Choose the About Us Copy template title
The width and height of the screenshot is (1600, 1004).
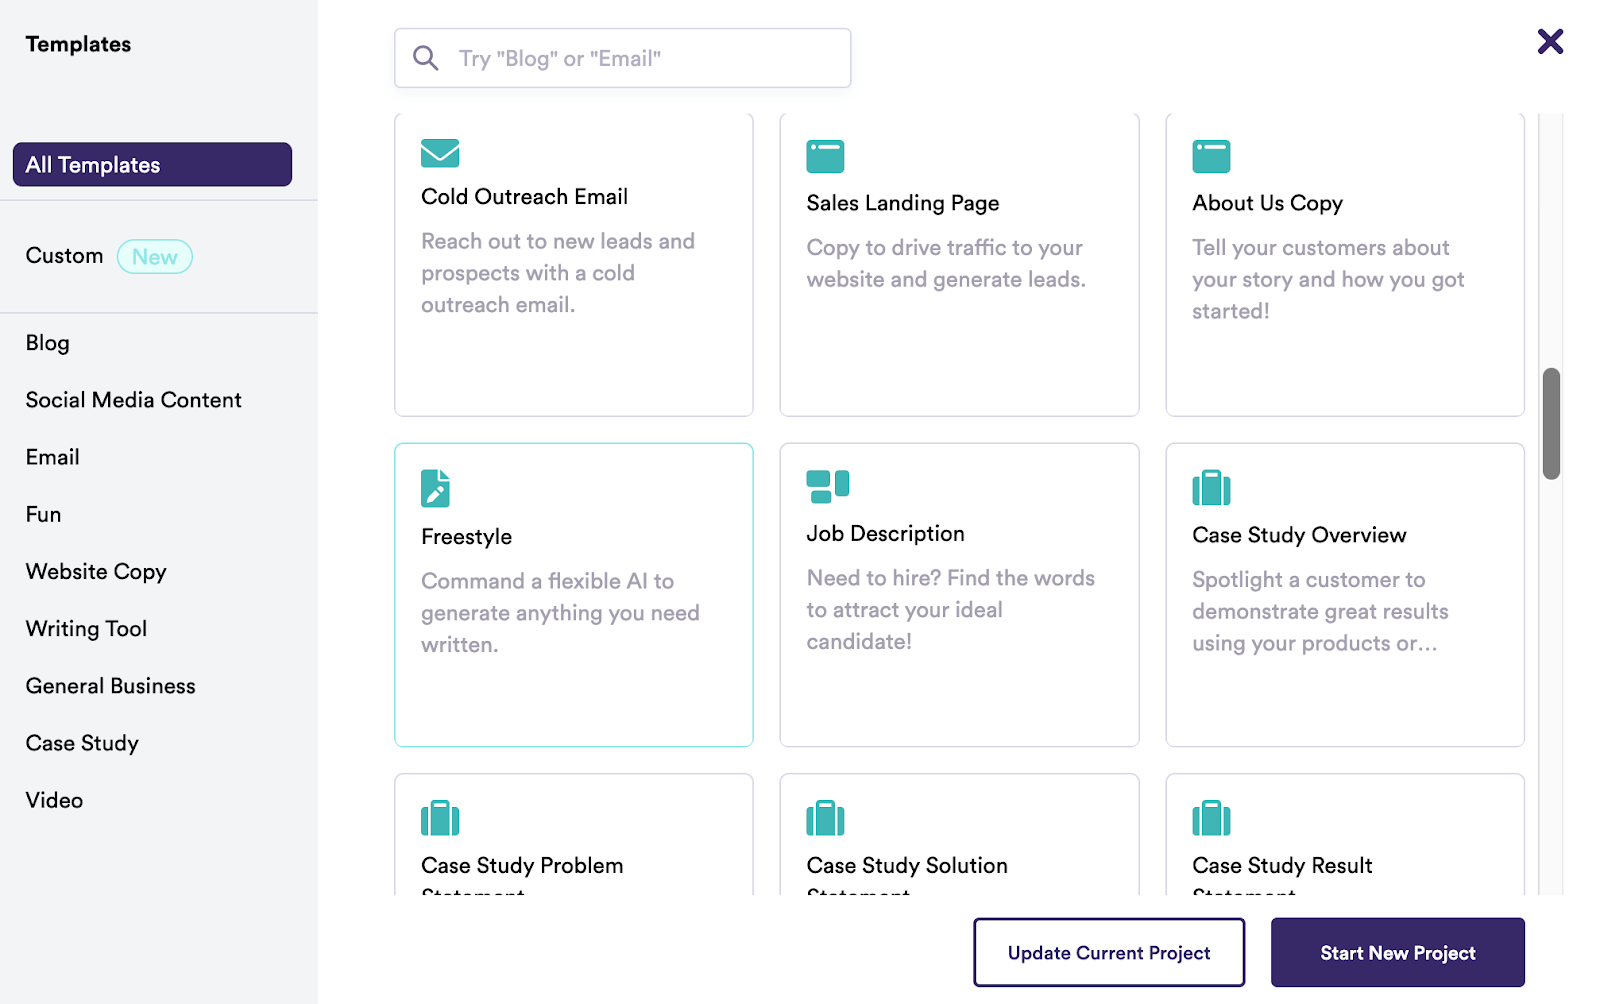pos(1268,203)
